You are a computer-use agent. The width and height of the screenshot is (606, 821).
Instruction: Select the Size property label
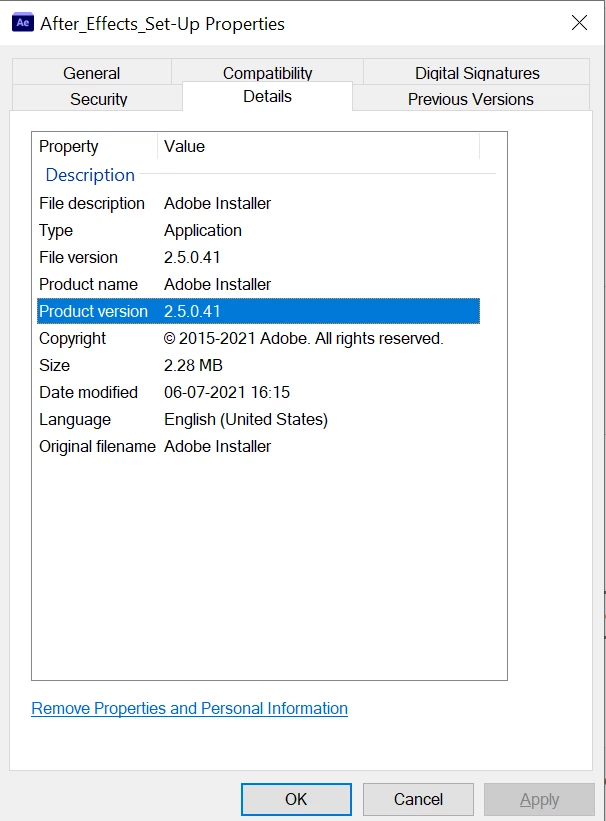click(x=54, y=365)
